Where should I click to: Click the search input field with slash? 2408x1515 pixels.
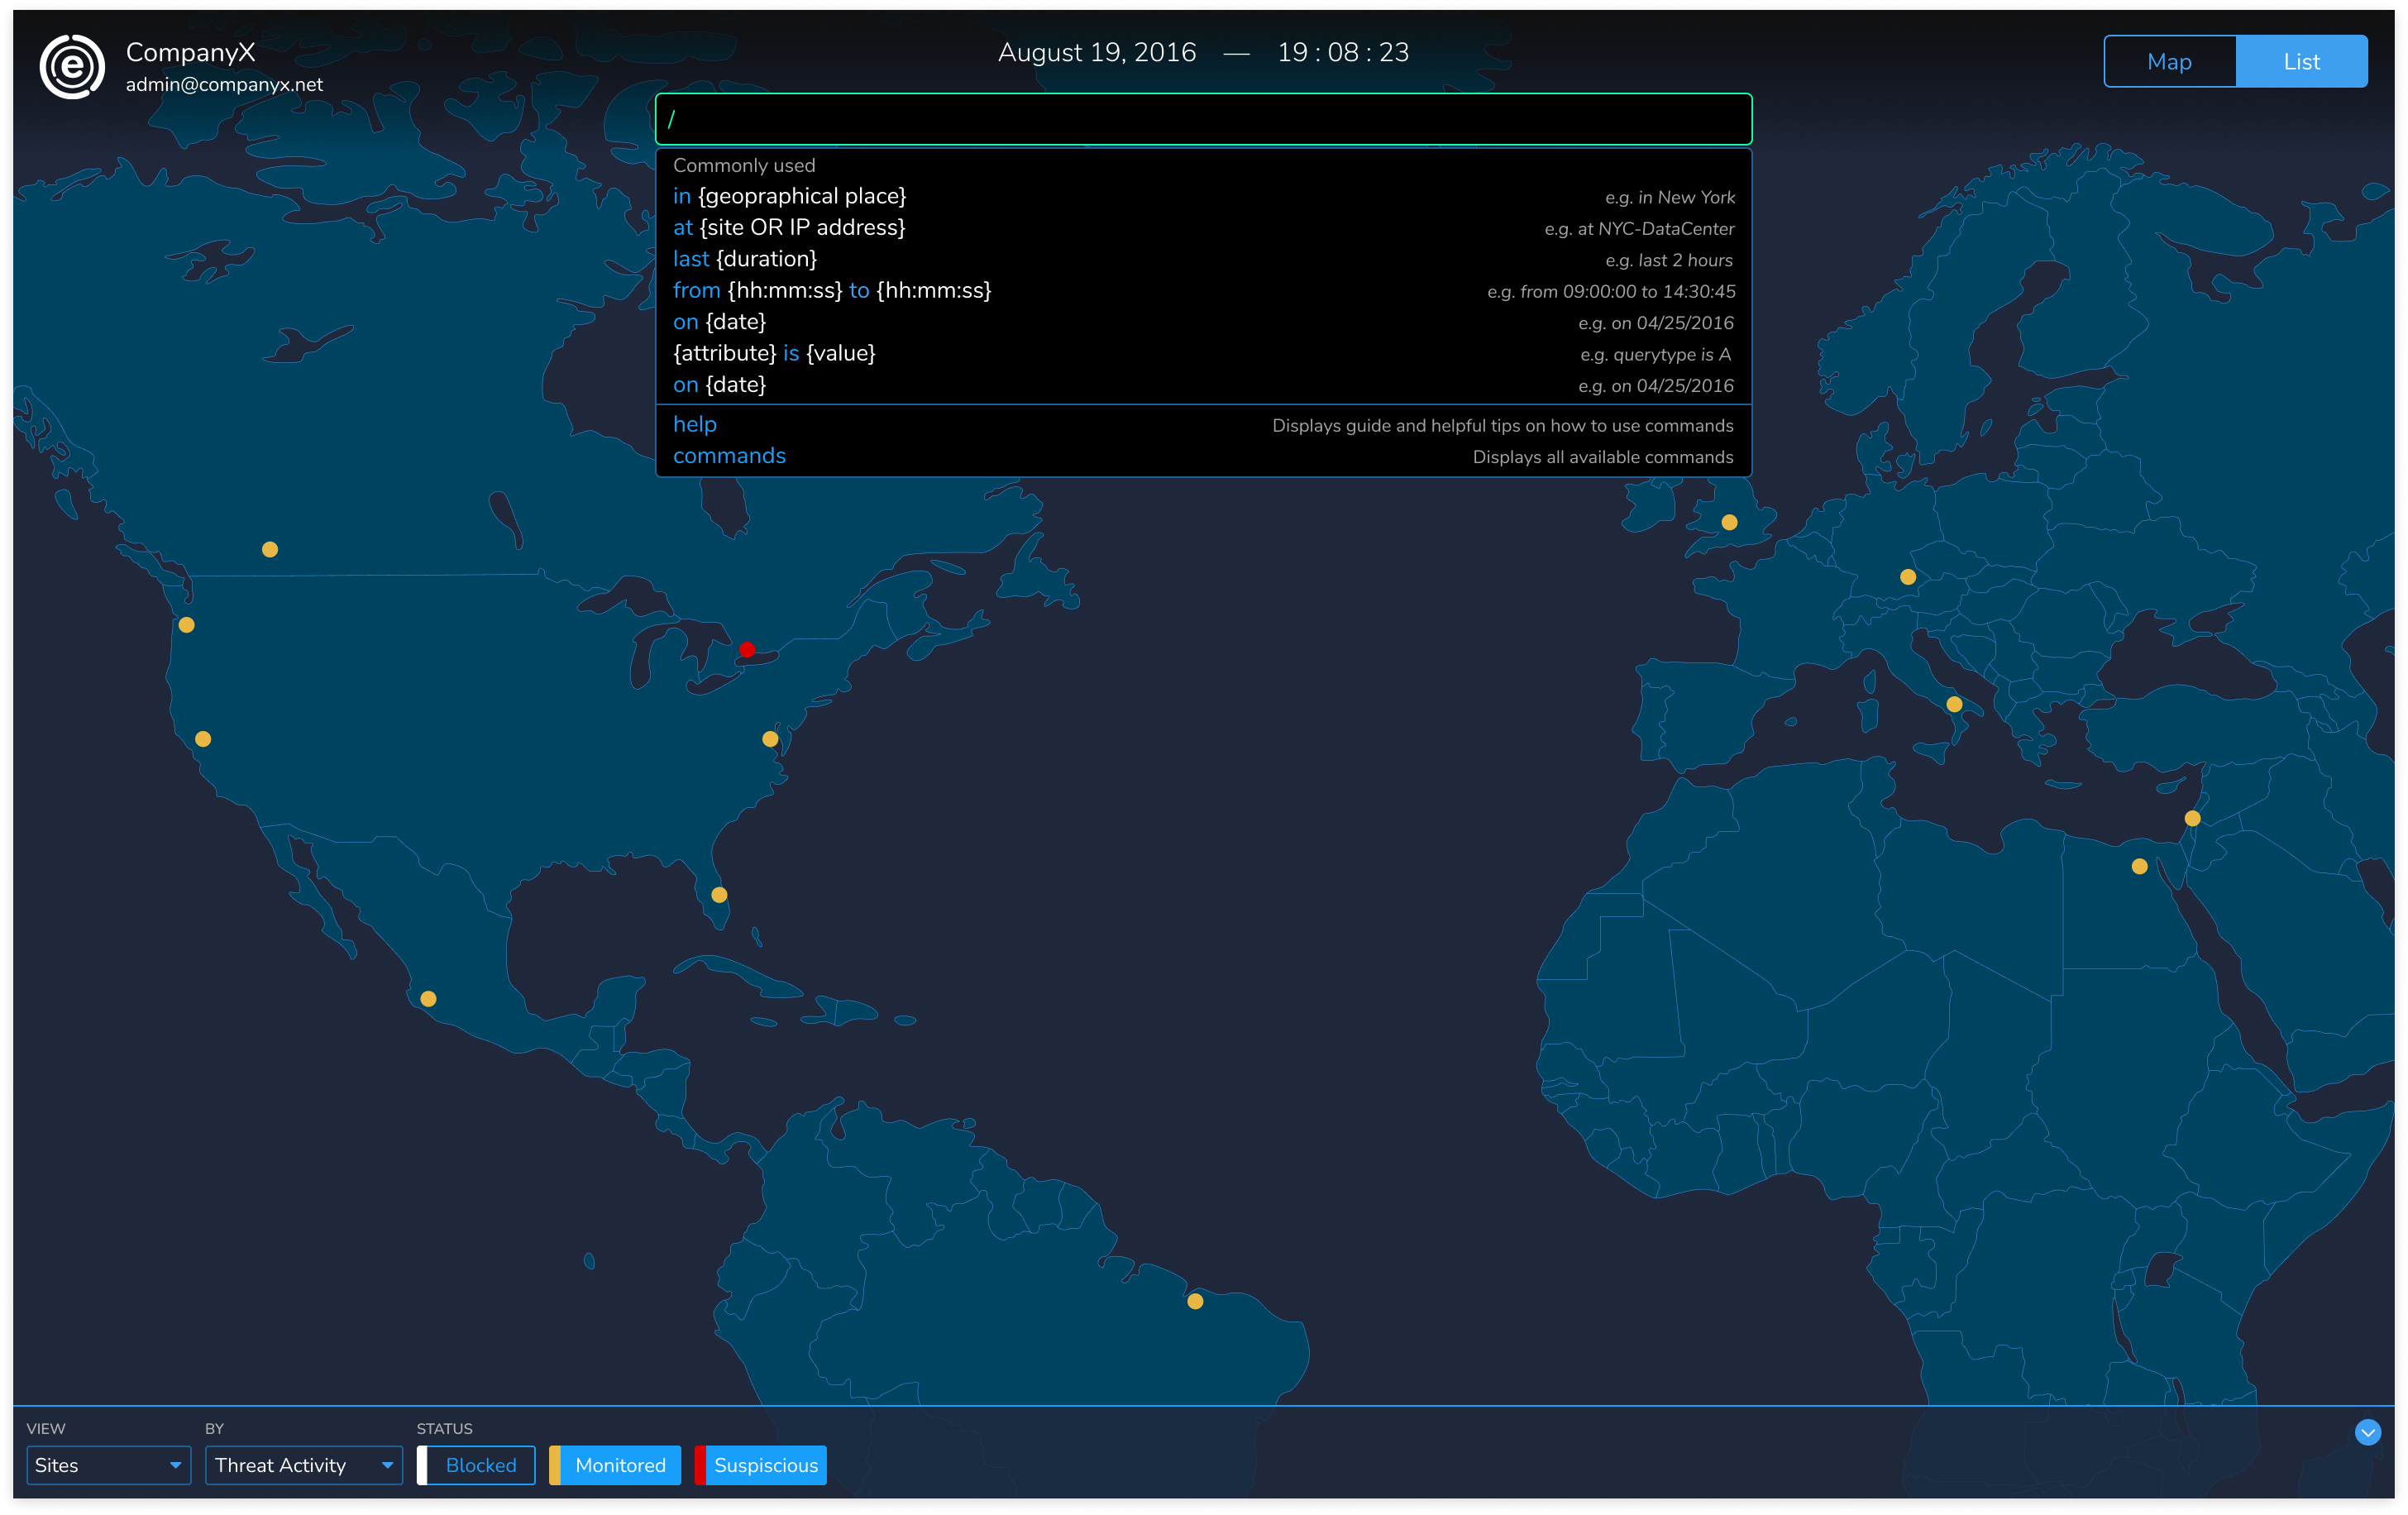(x=1204, y=117)
